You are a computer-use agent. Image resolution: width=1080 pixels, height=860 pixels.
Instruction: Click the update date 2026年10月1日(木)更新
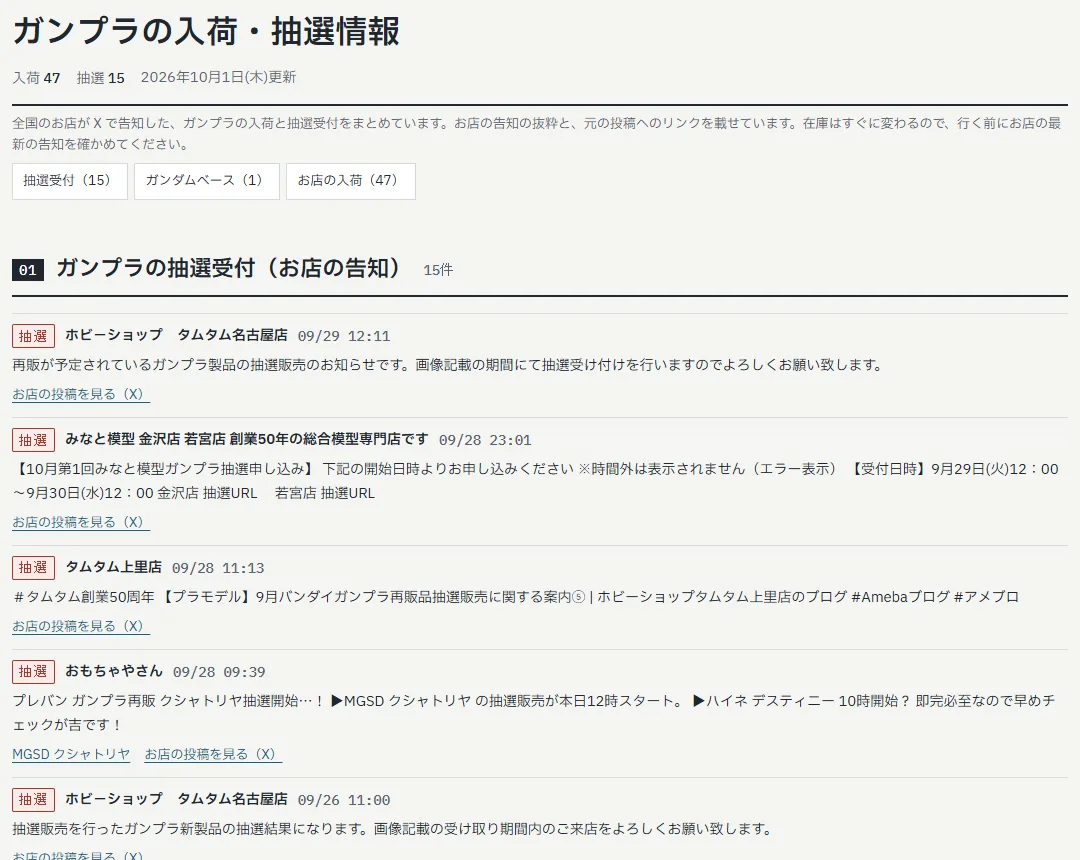[x=218, y=77]
